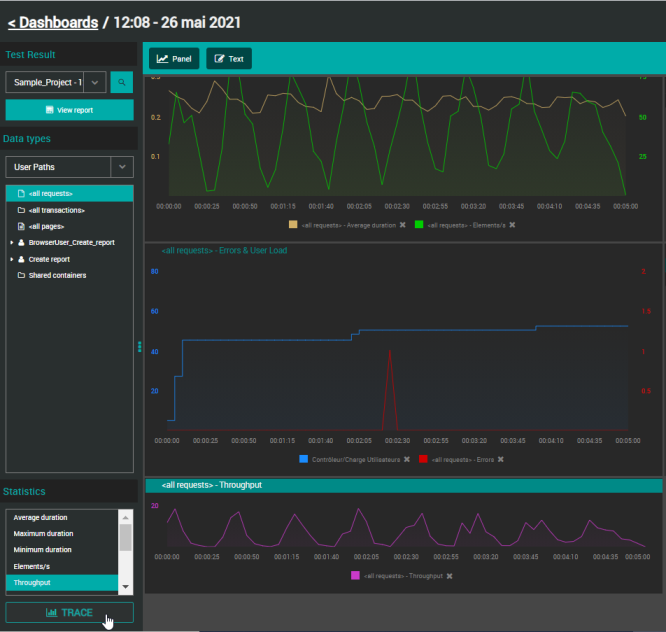Image resolution: width=666 pixels, height=632 pixels.
Task: Remove the Errors series with X
Action: click(501, 459)
